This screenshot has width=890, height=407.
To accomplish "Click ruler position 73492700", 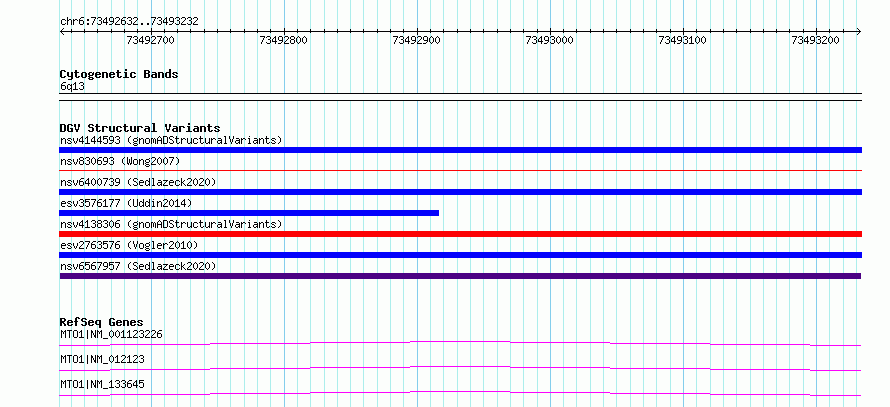I will click(150, 40).
